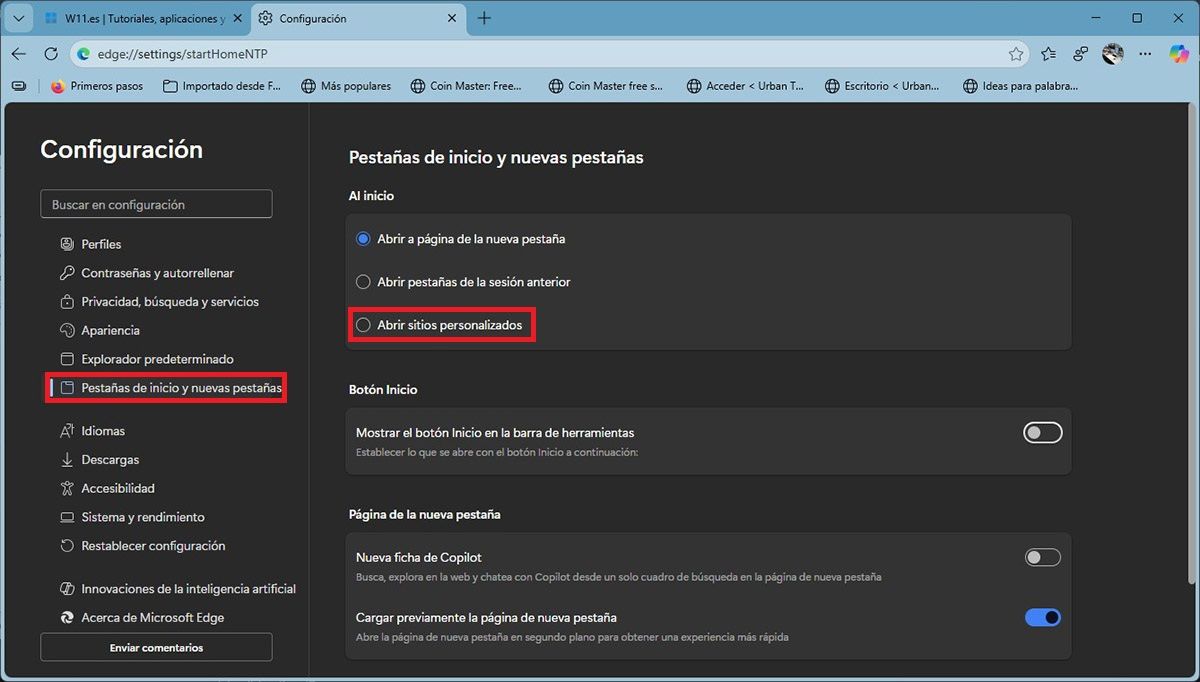Click the Buscar en configuración search field
The height and width of the screenshot is (682, 1200).
click(x=156, y=204)
